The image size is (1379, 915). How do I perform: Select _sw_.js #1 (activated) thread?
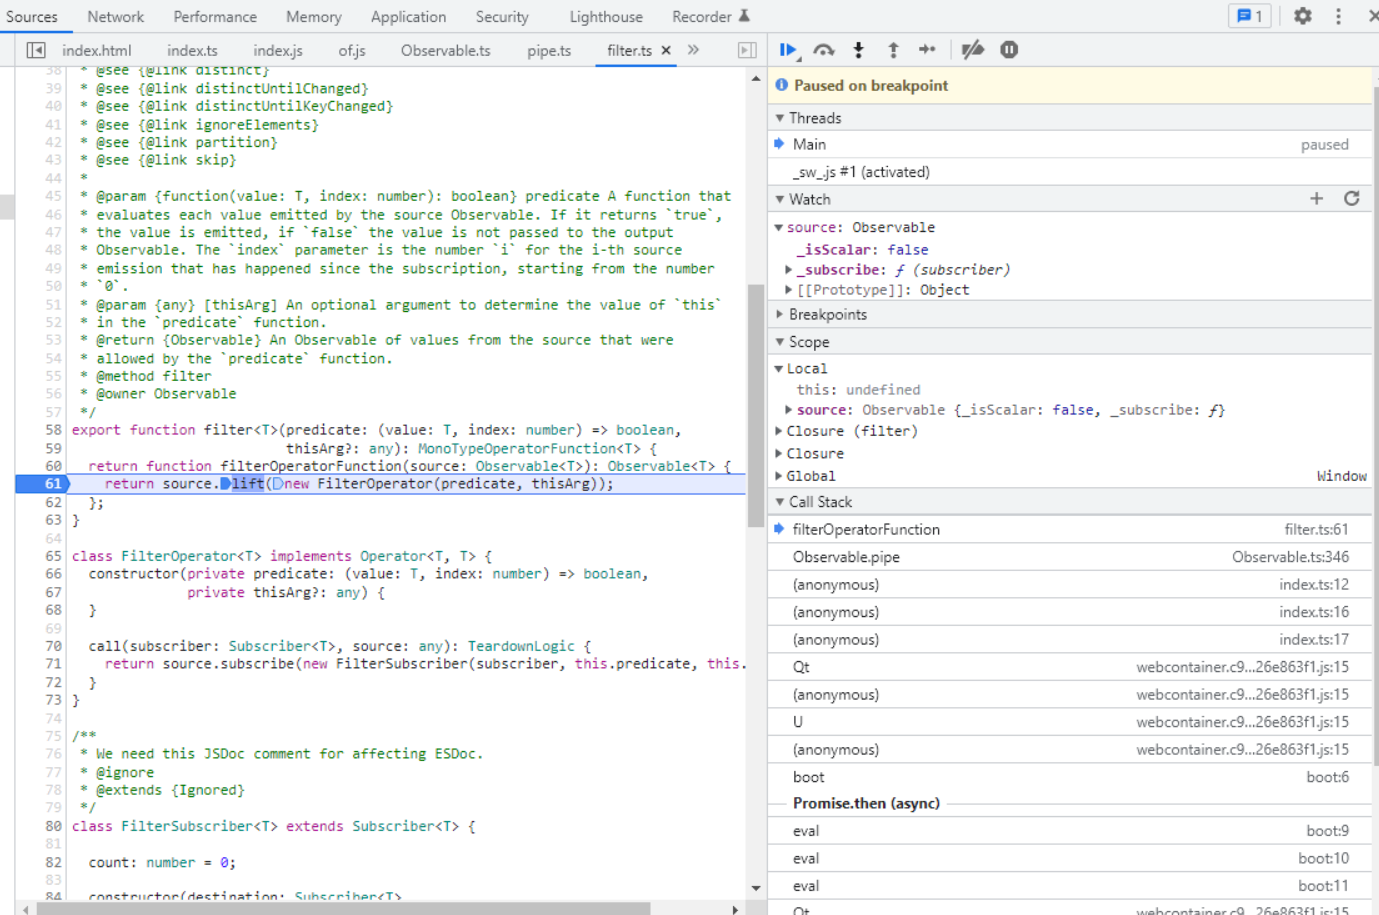coord(1070,172)
